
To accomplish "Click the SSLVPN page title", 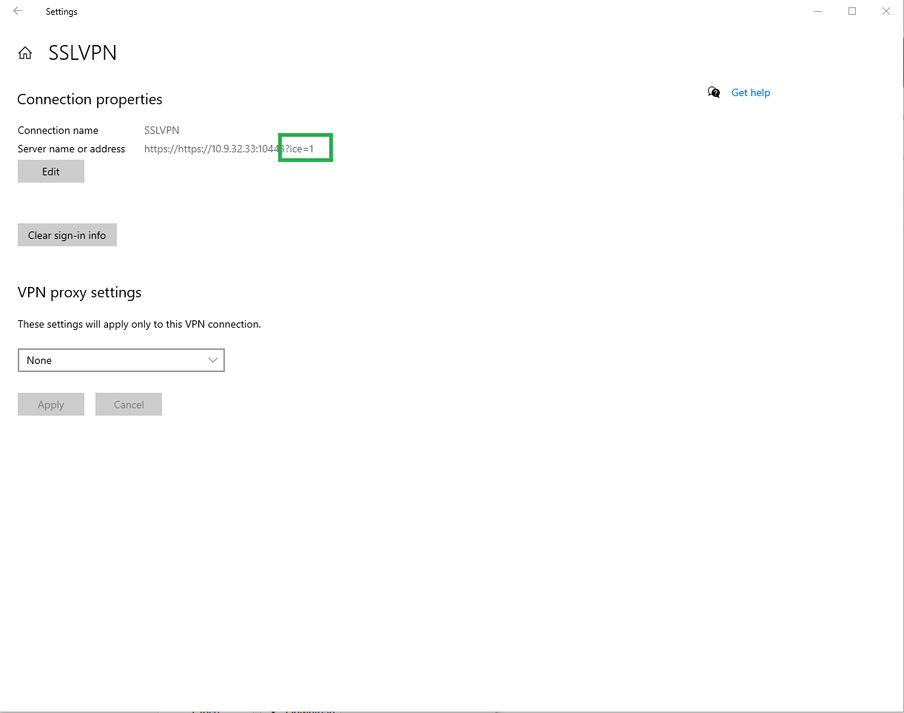I will click(82, 52).
